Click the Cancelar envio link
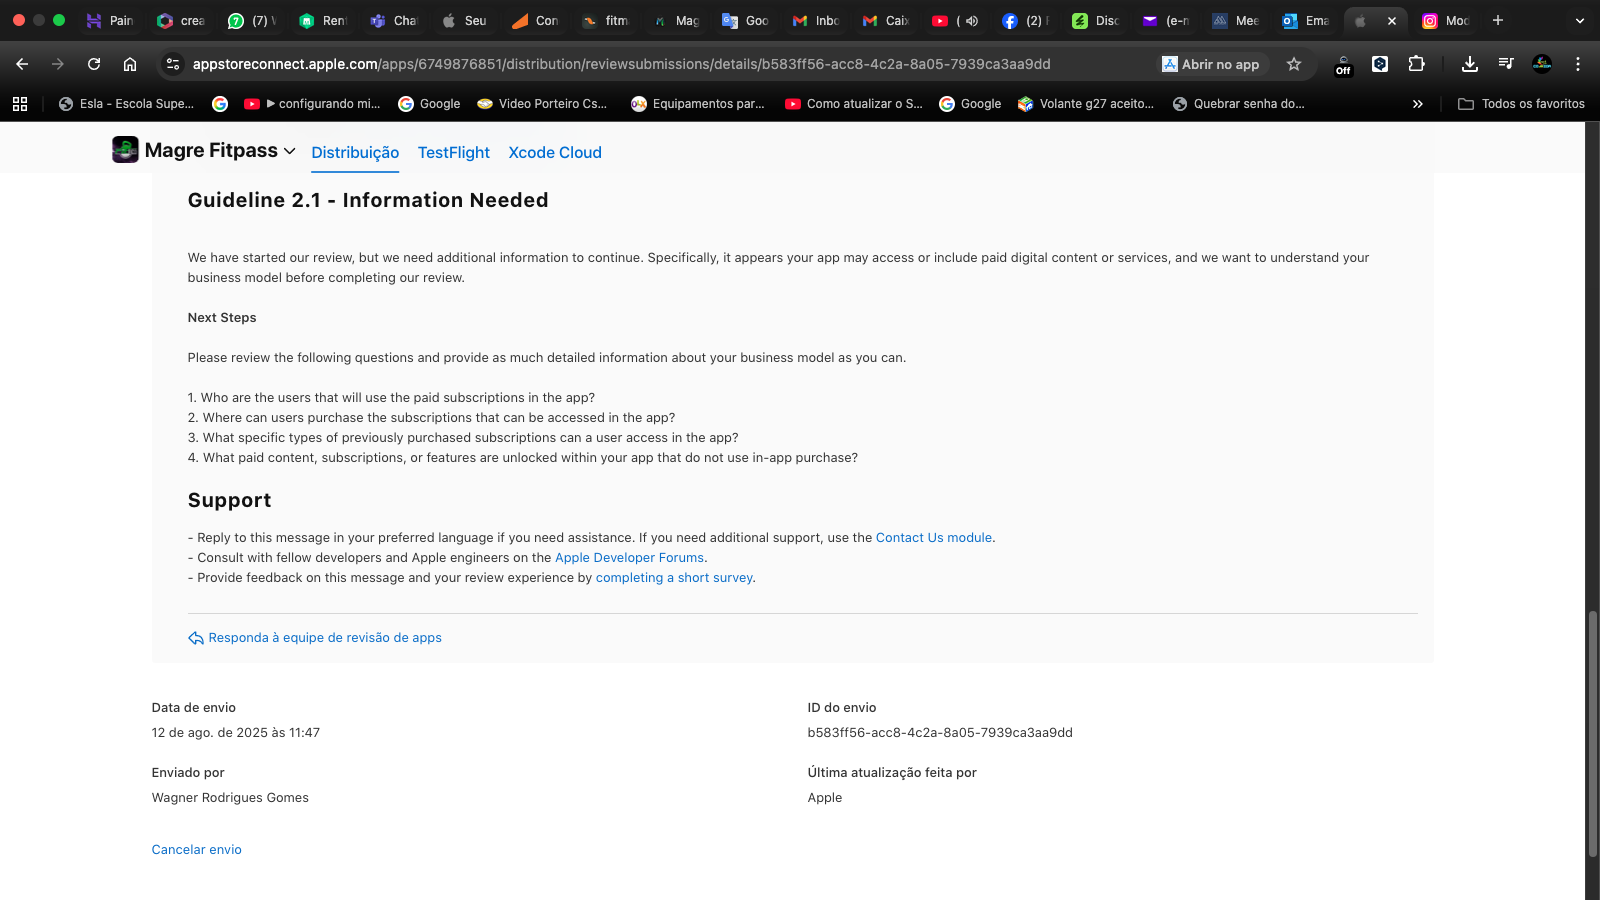 click(x=197, y=850)
